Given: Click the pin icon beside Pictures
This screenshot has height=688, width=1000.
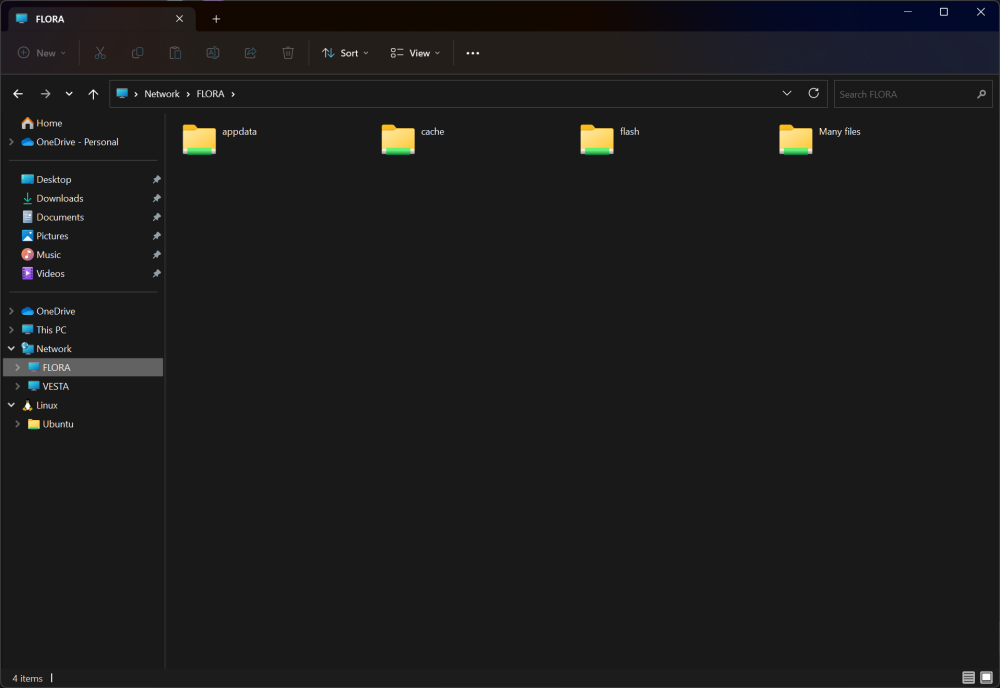Looking at the screenshot, I should 156,236.
